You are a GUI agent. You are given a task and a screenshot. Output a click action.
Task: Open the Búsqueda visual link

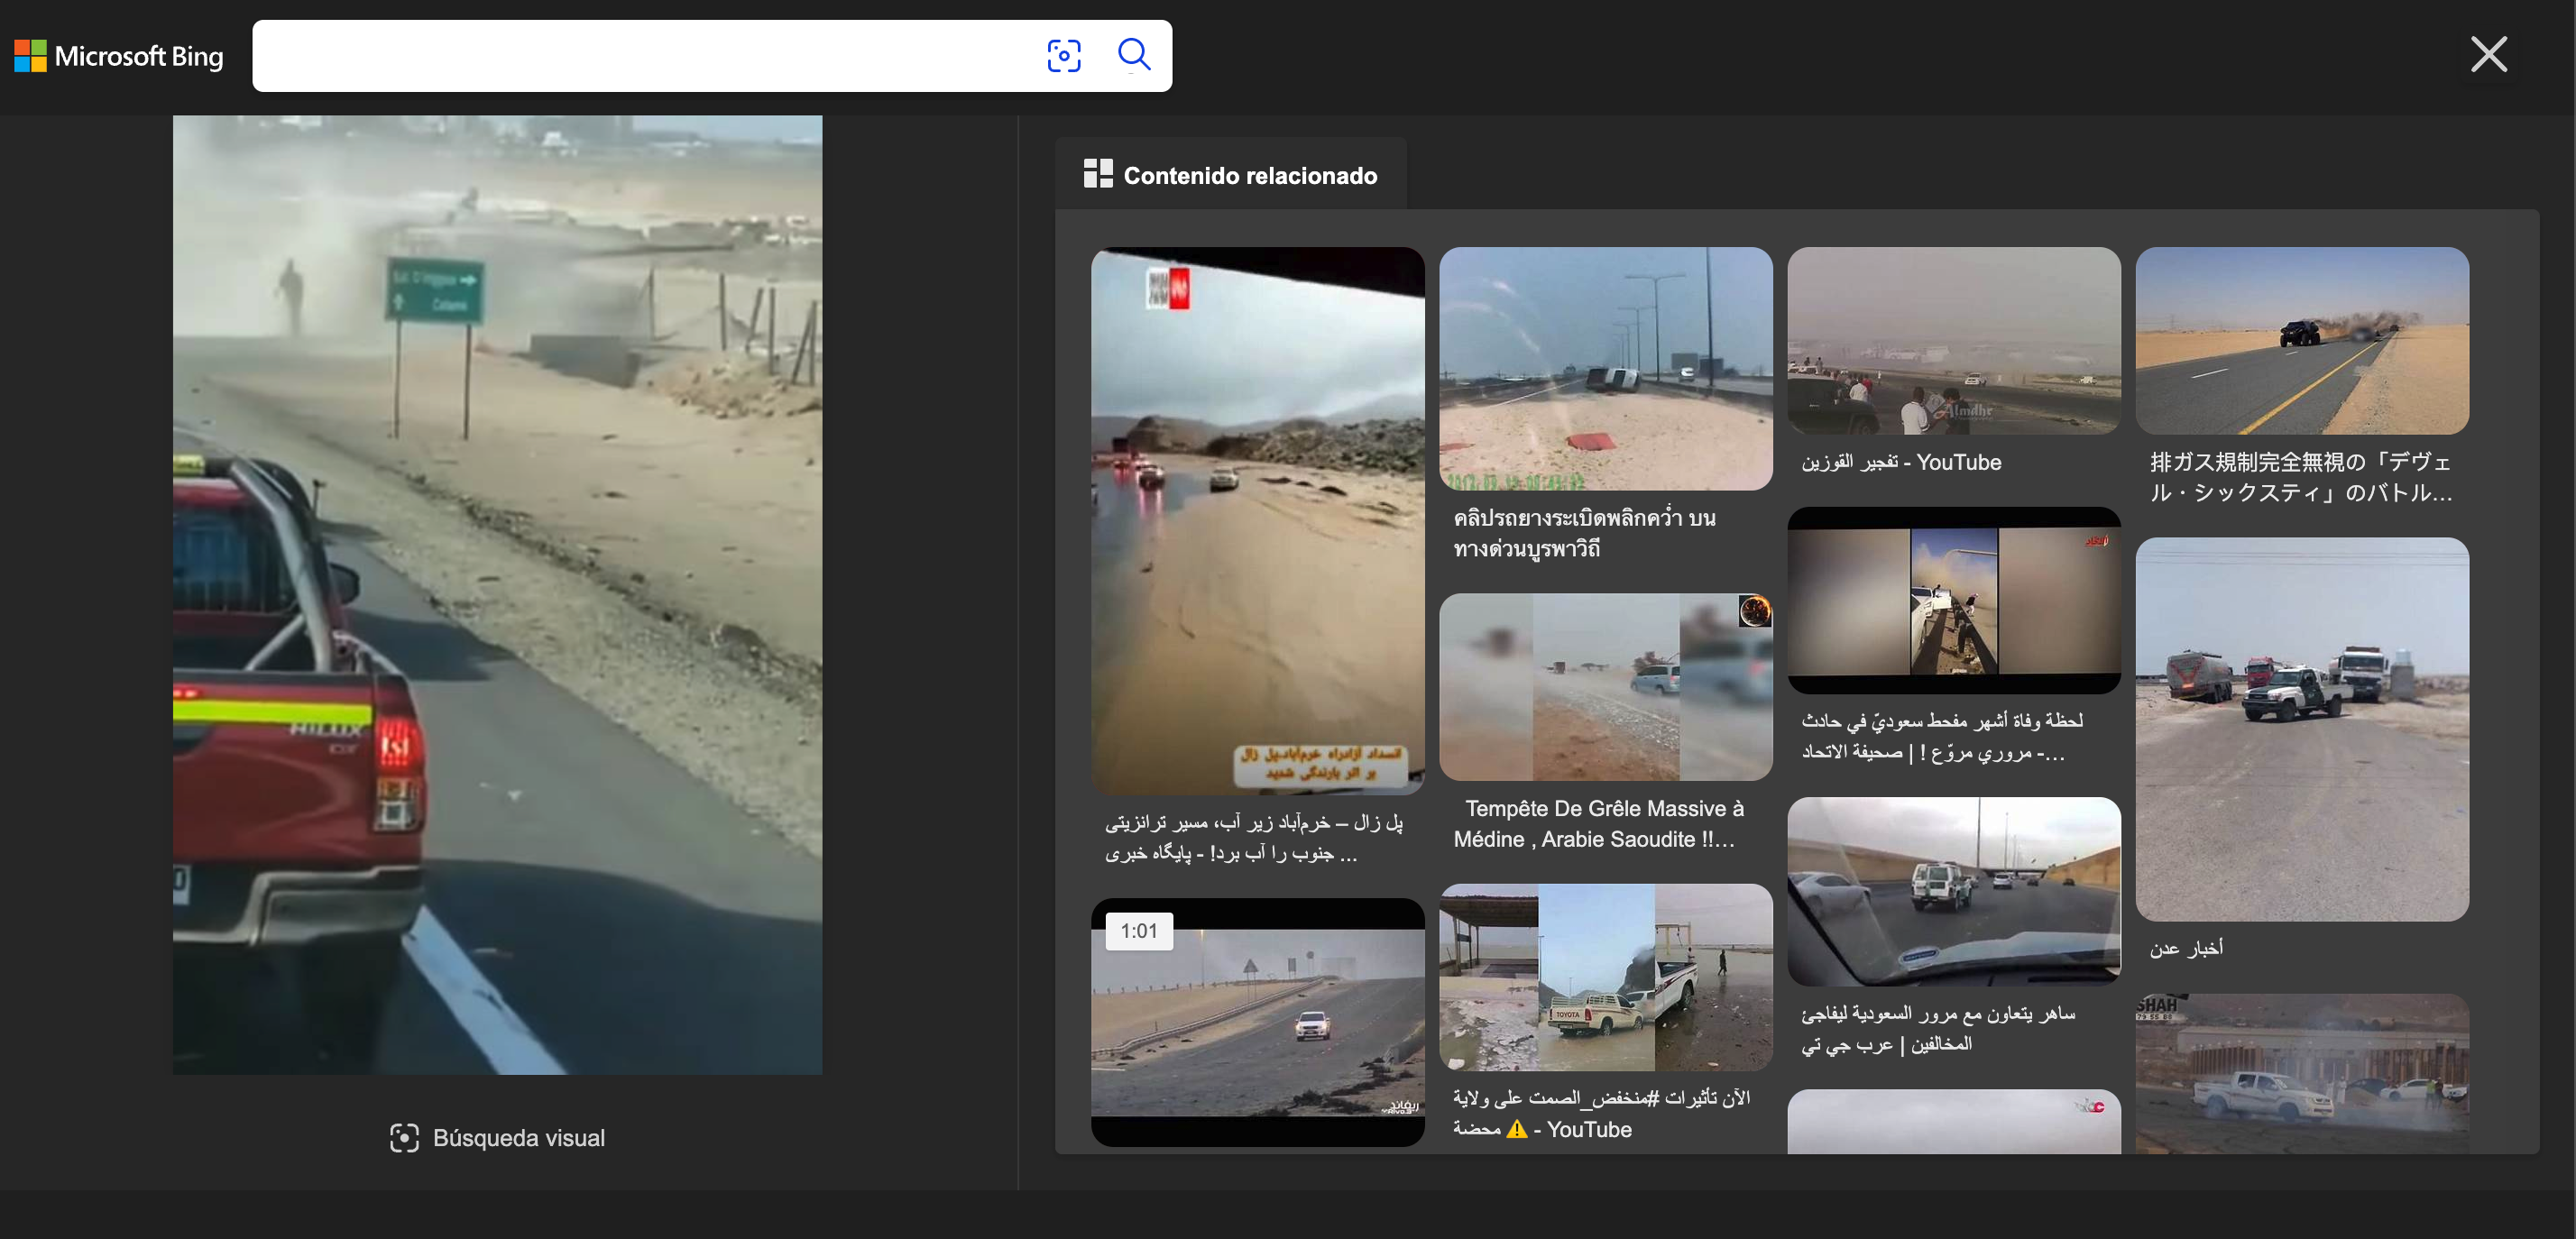[x=518, y=1138]
